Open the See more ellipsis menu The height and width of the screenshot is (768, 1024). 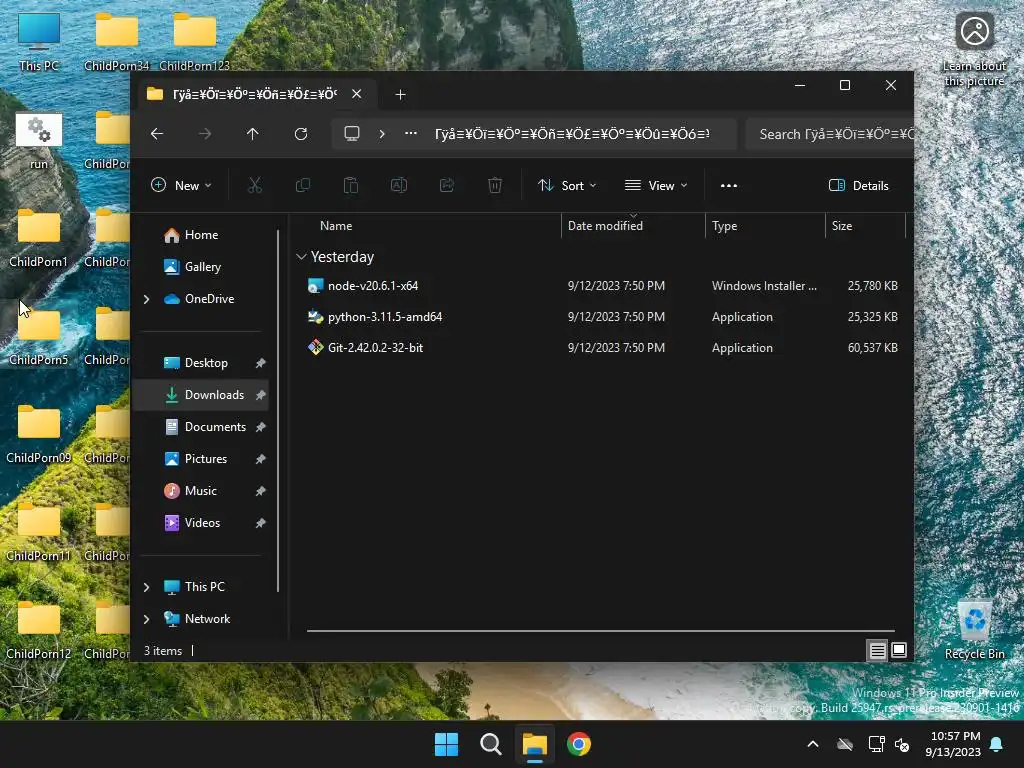(x=729, y=185)
